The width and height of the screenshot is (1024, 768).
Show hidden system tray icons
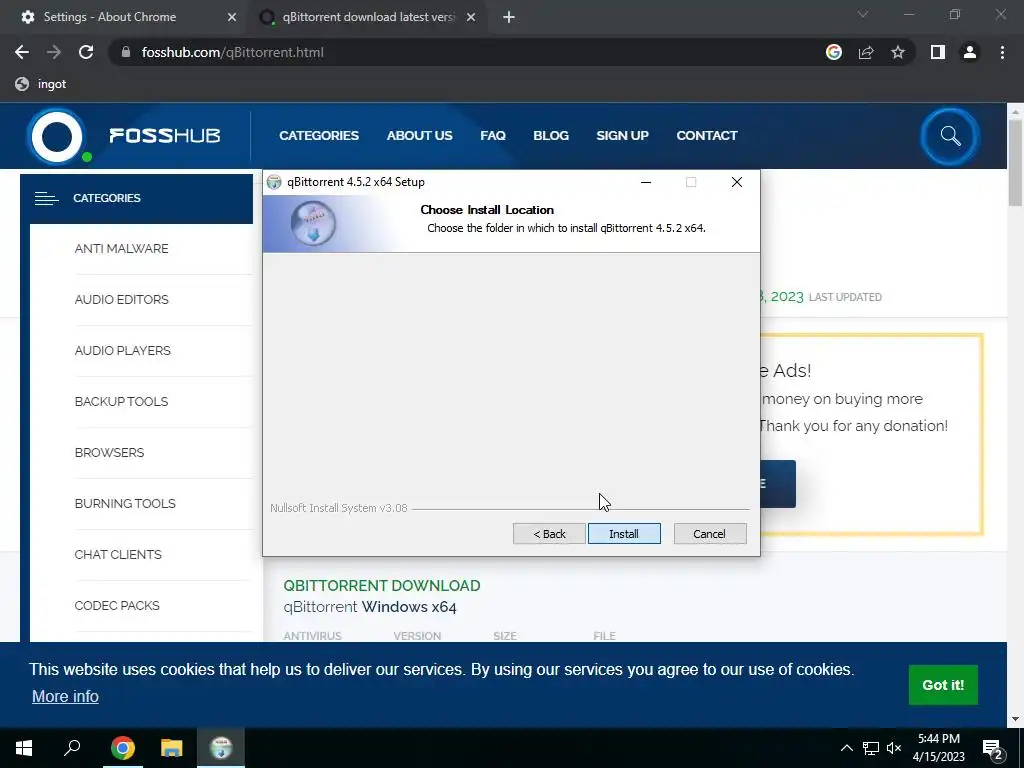tap(846, 748)
